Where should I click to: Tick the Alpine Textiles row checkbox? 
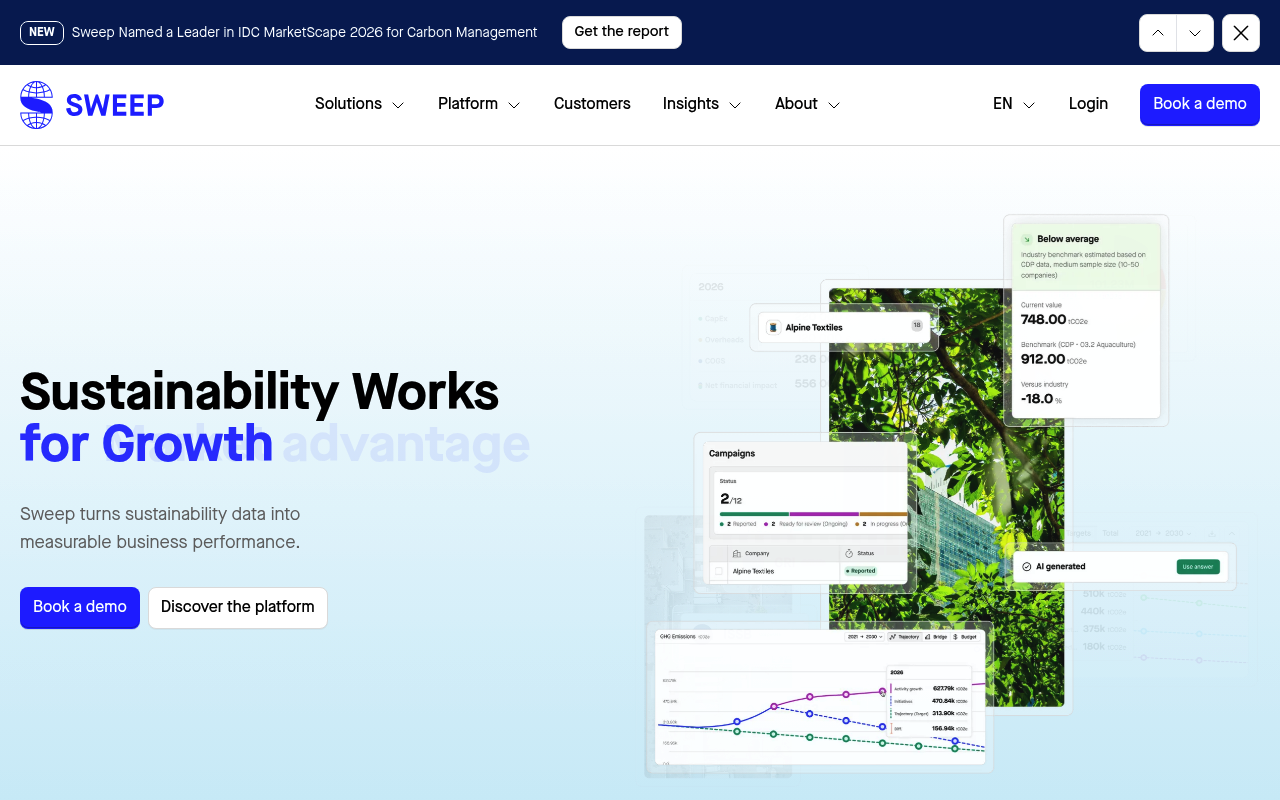coord(718,571)
